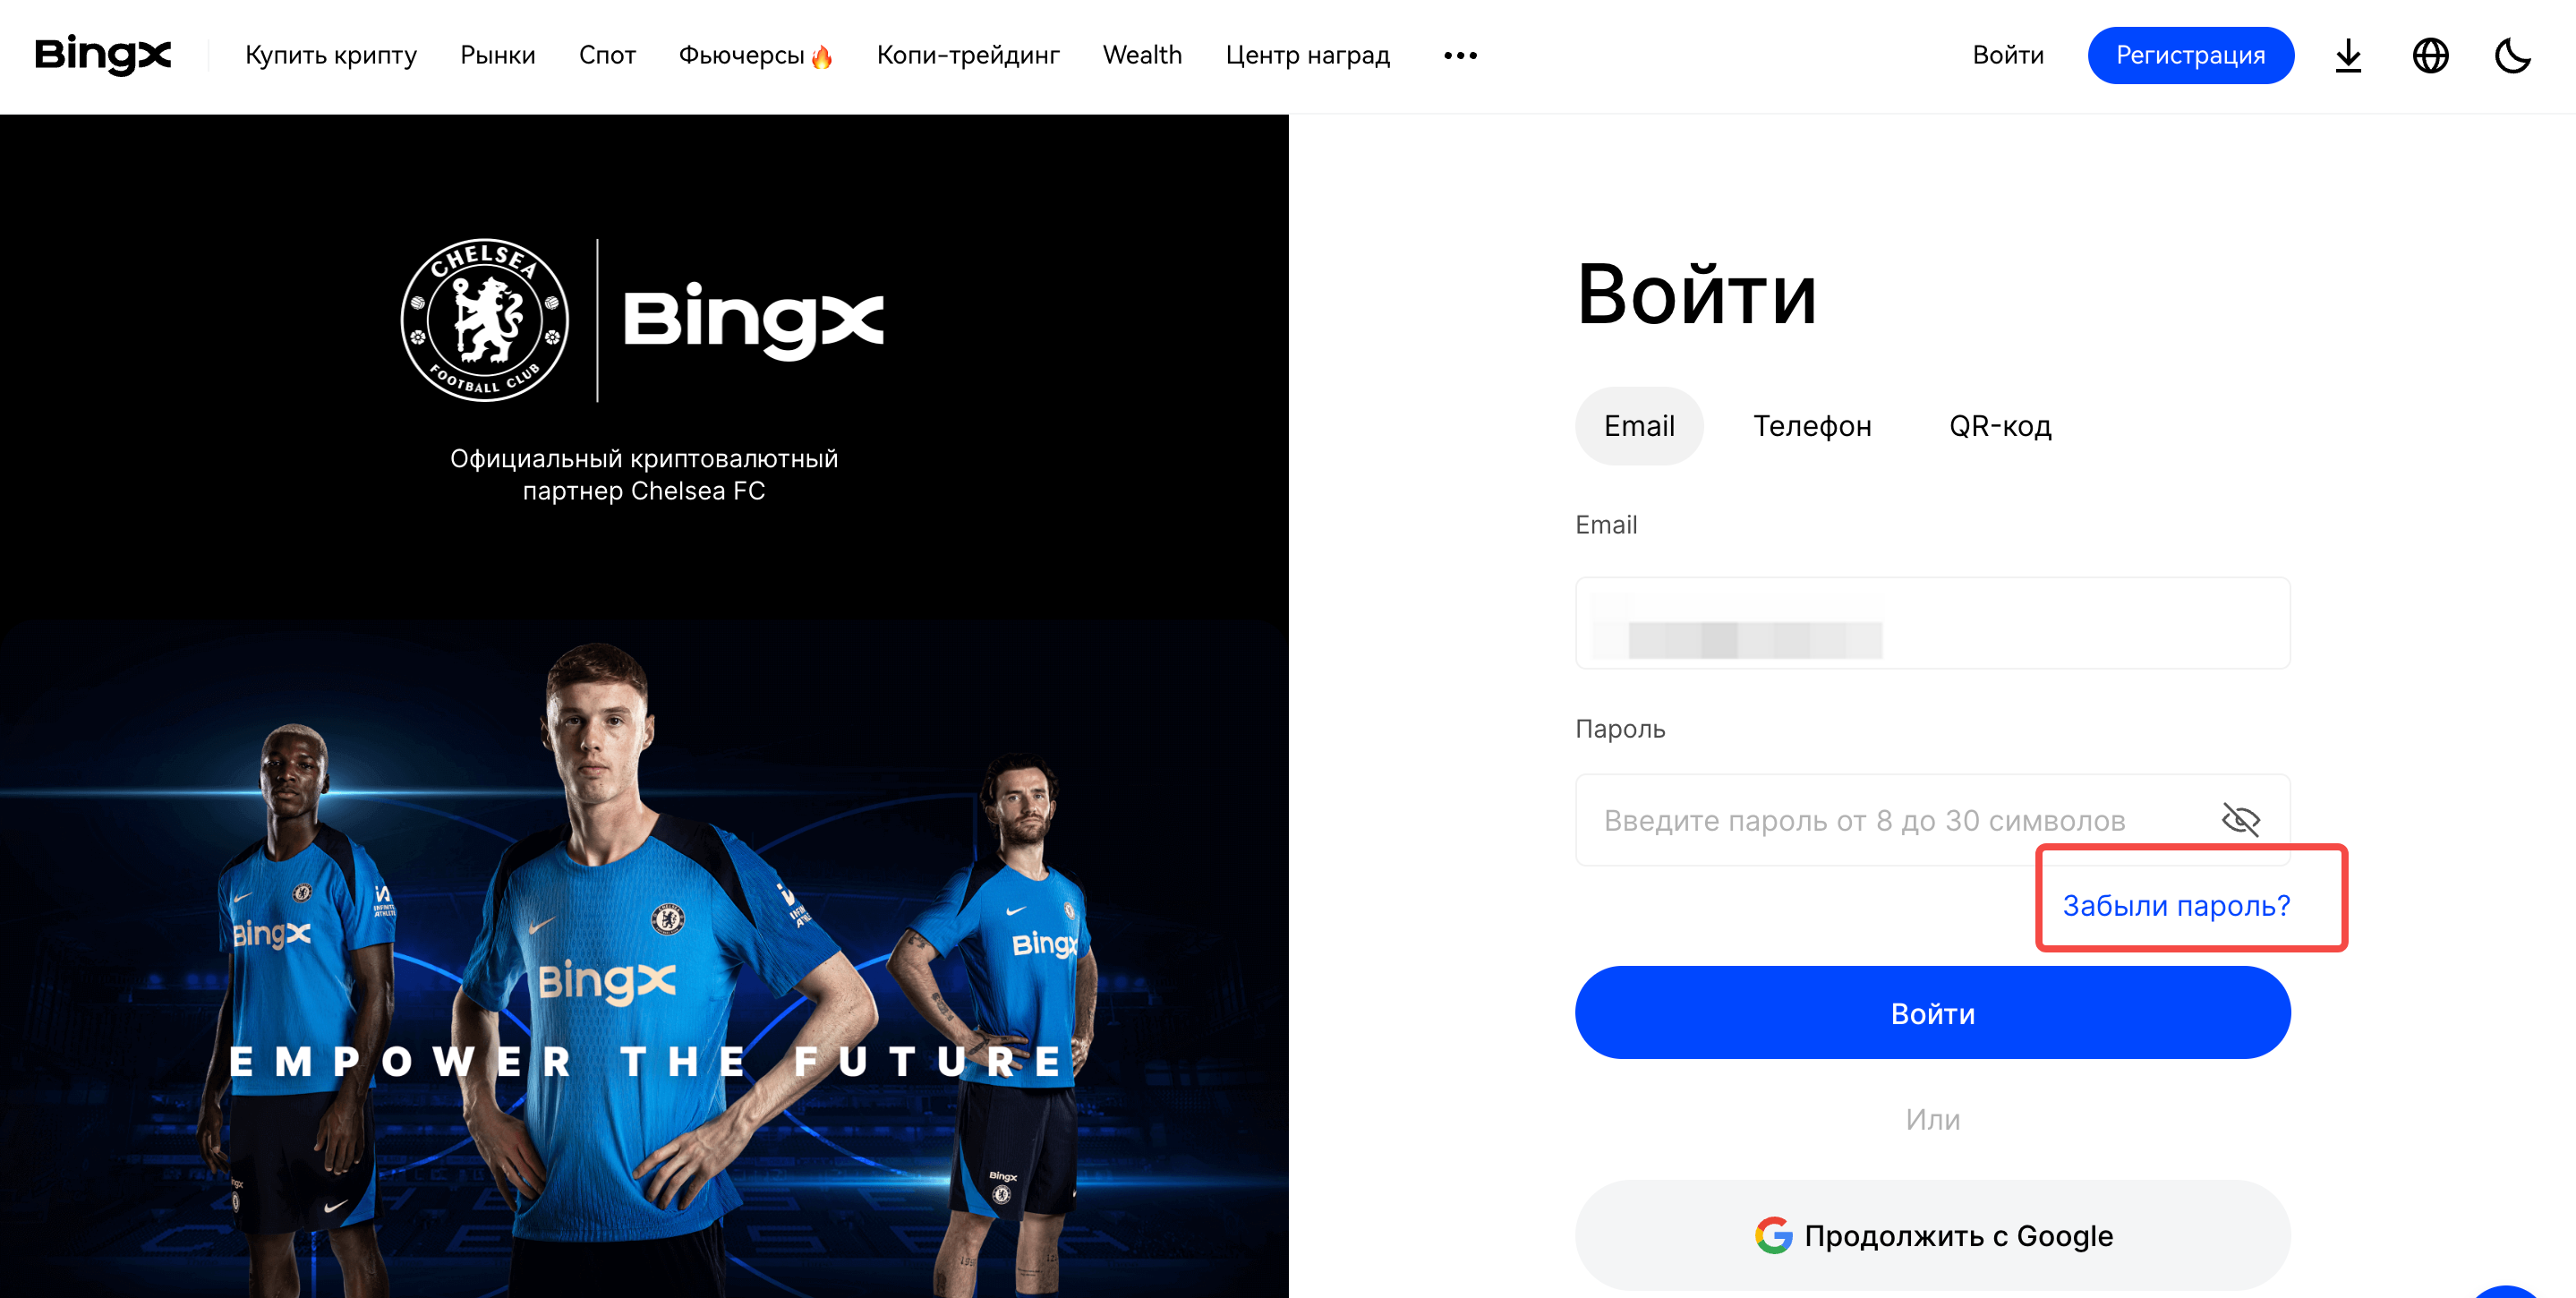Click the Регистрация button
This screenshot has height=1298, width=2576.
pos(2190,55)
